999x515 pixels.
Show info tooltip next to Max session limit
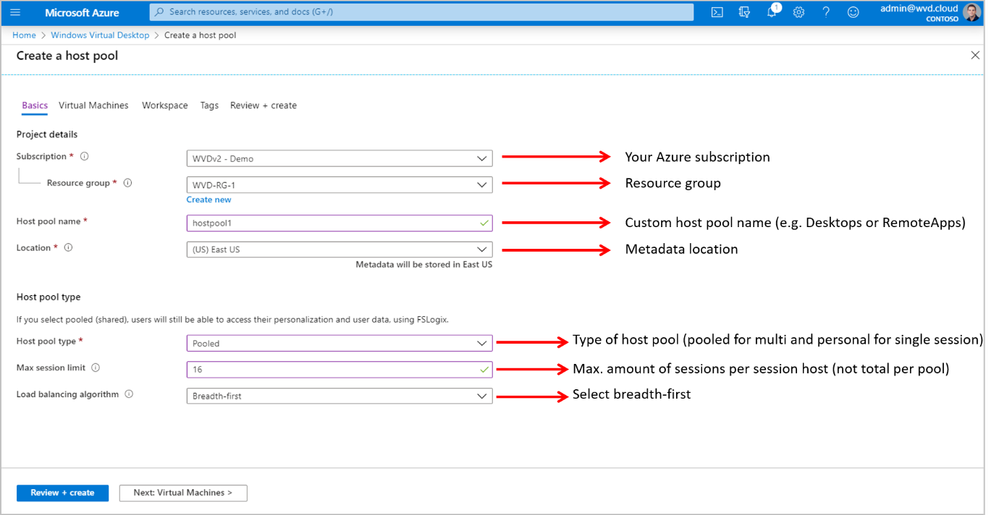[96, 368]
